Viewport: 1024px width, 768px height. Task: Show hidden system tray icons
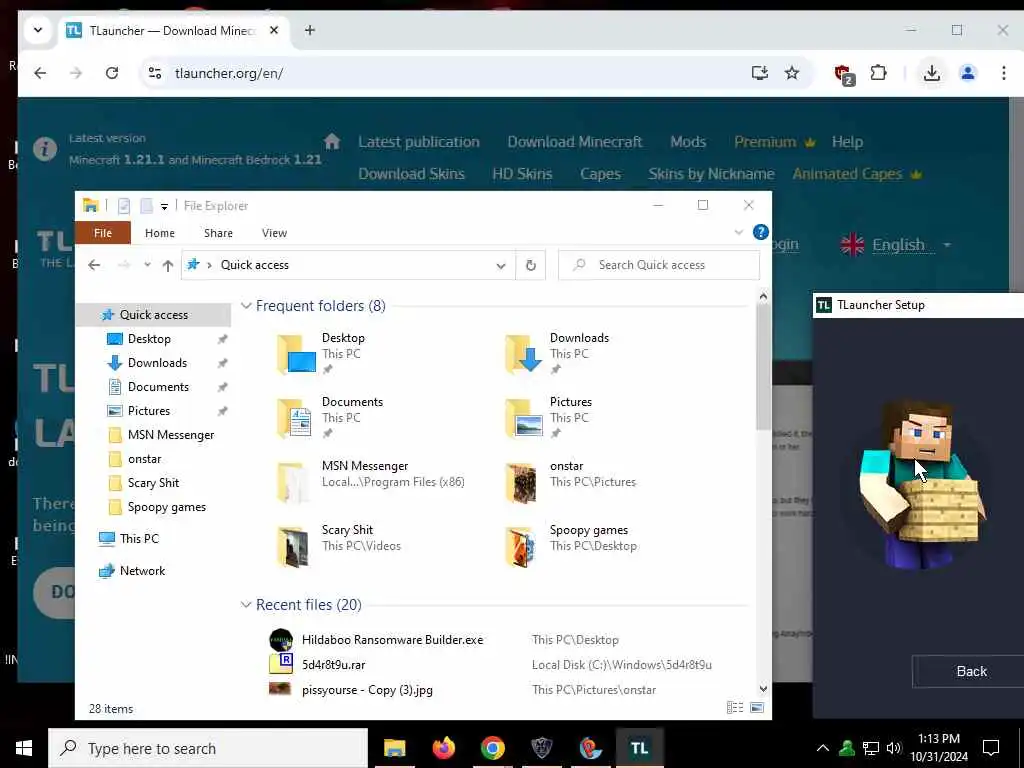(823, 748)
